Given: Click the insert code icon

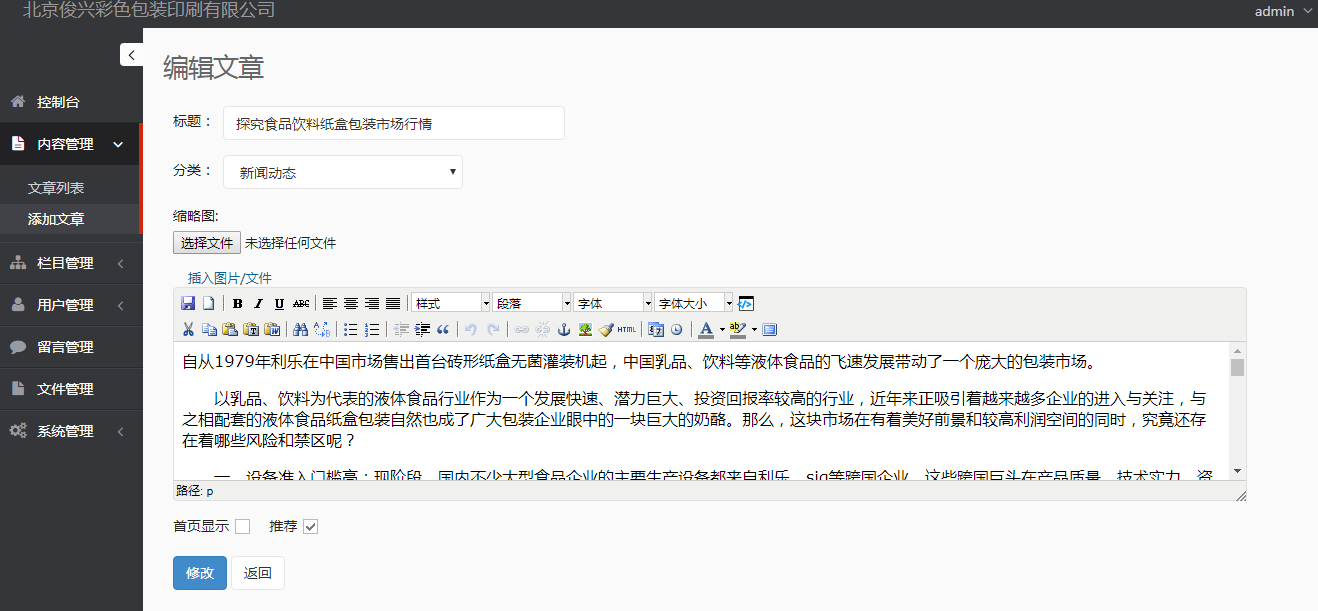Looking at the screenshot, I should point(746,303).
